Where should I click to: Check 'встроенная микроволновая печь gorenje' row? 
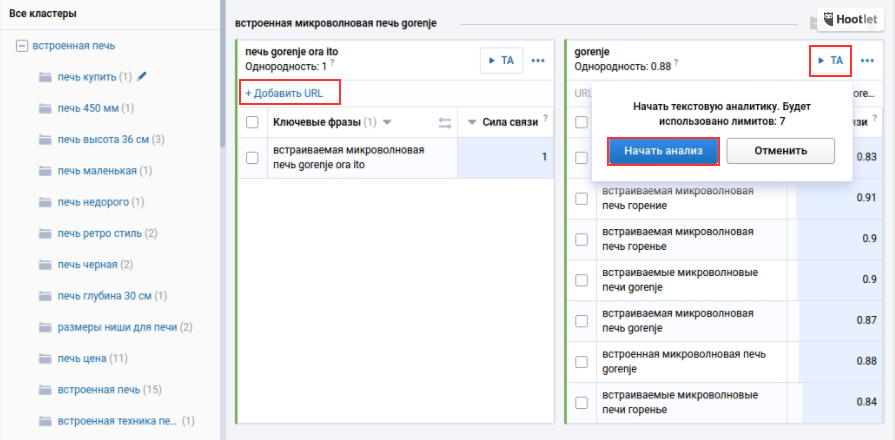tap(581, 361)
